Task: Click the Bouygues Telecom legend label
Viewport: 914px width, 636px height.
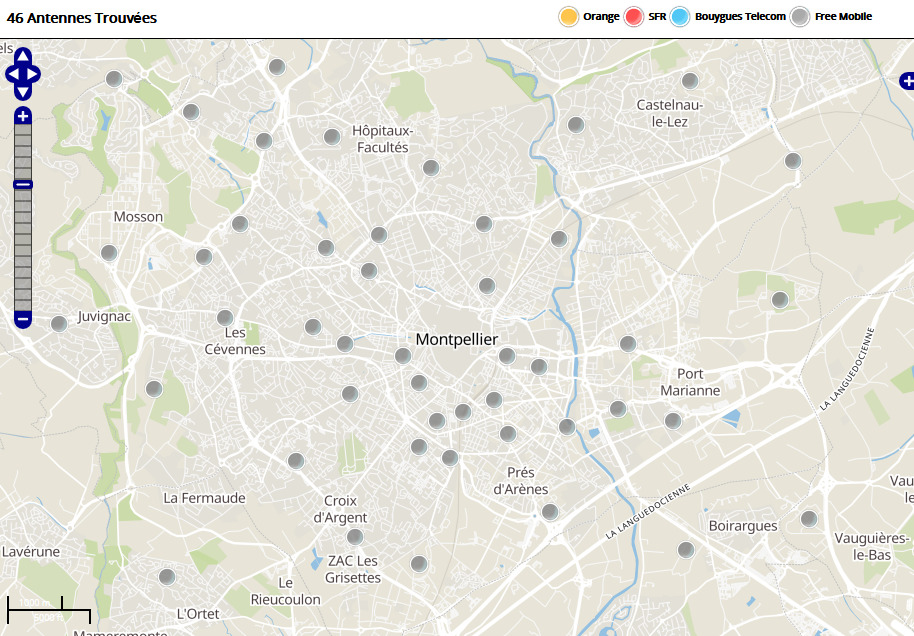Action: (740, 17)
